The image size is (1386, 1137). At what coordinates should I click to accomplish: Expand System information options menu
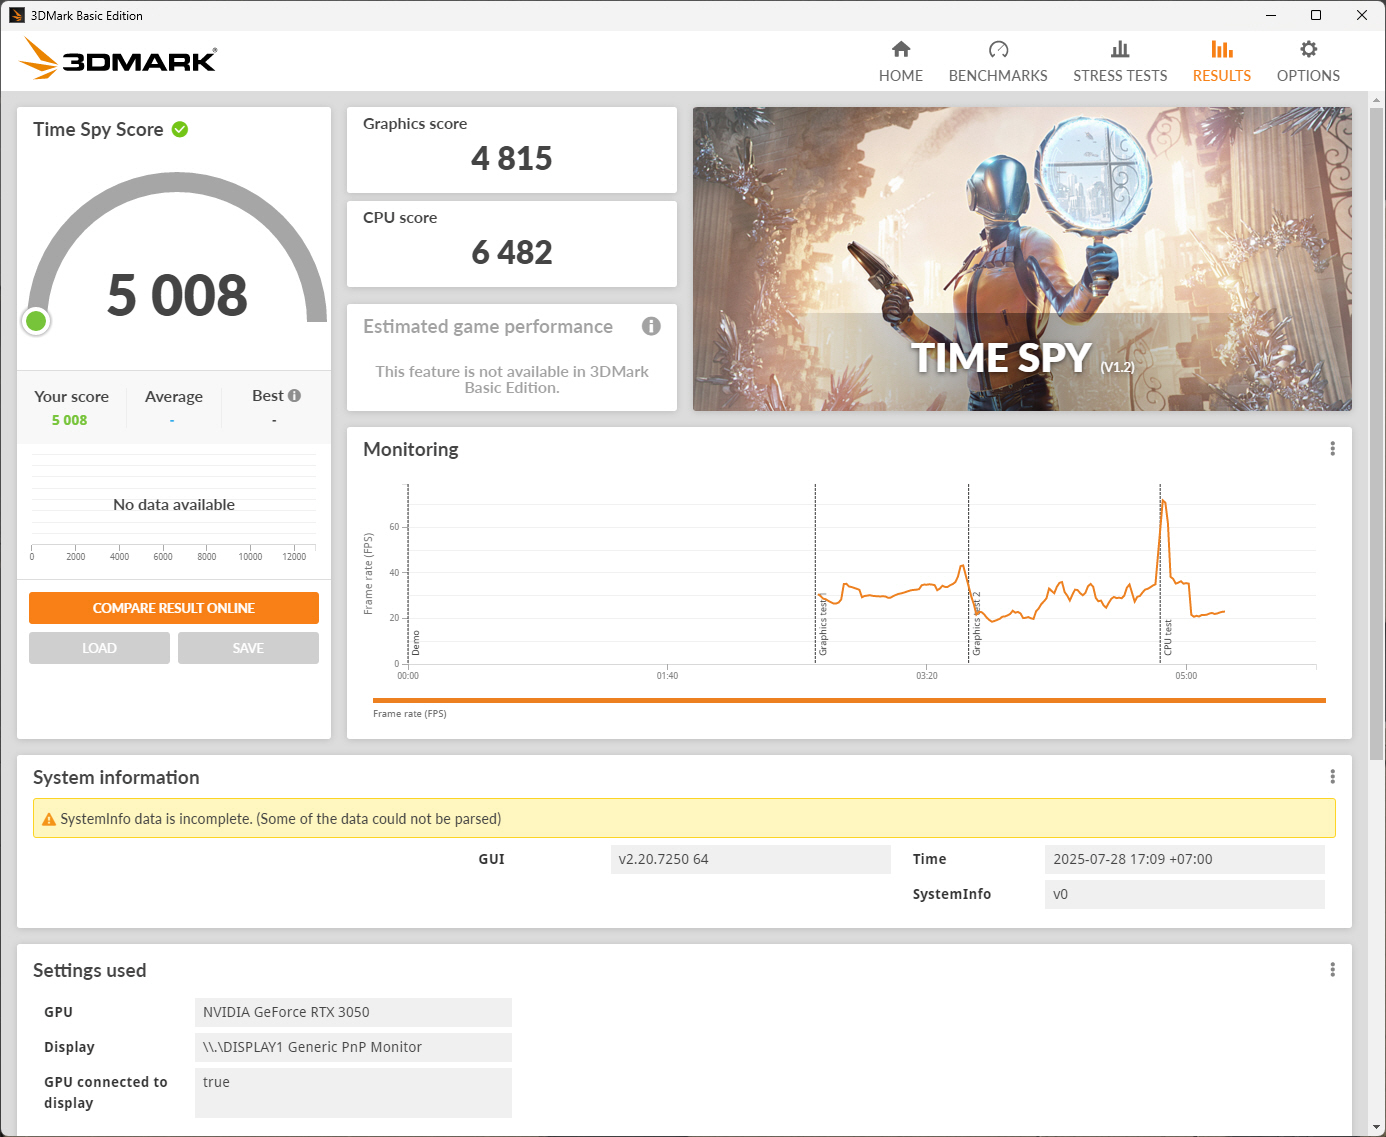point(1332,777)
